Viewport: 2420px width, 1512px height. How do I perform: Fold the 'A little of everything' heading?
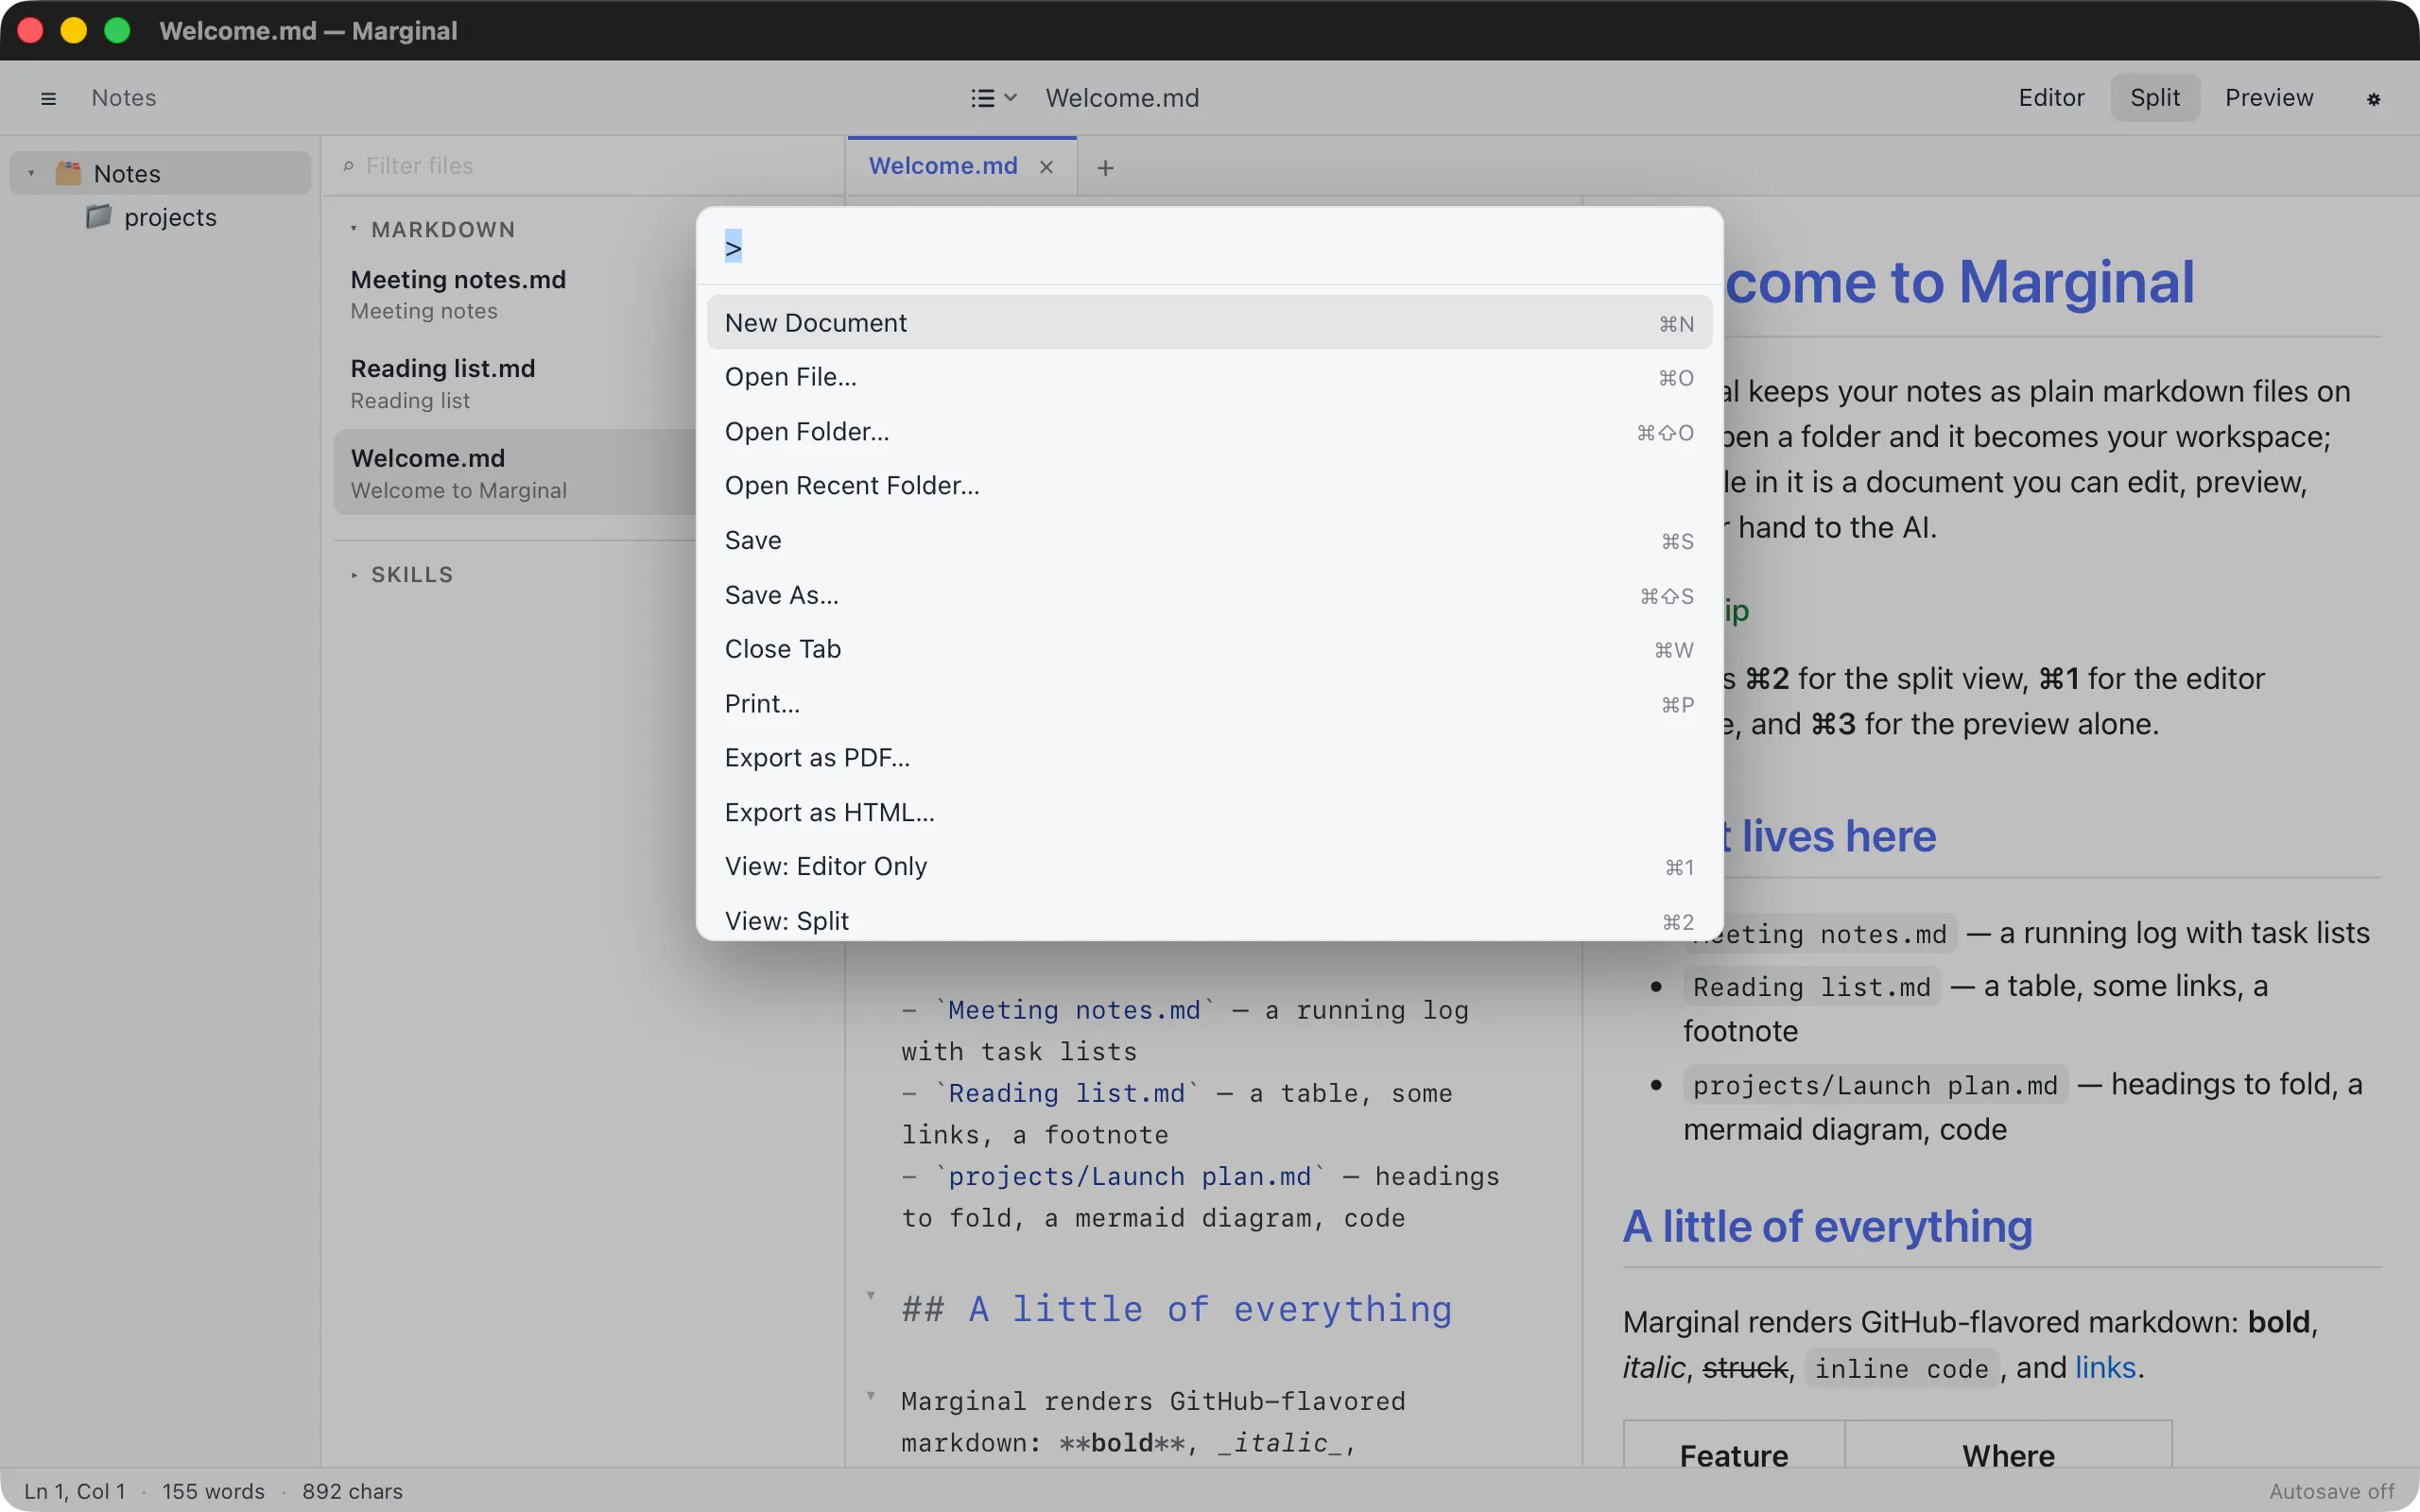click(x=870, y=1295)
